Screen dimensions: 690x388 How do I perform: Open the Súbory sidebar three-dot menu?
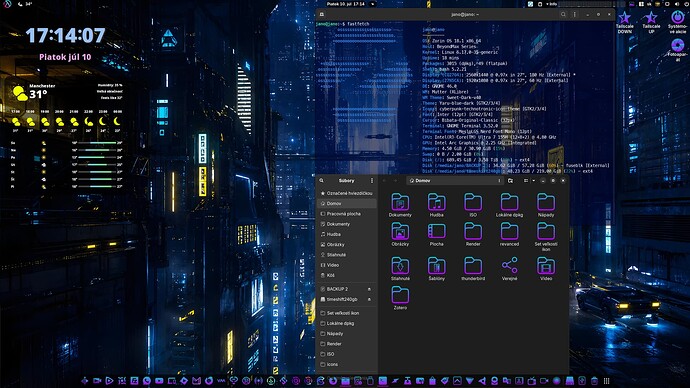click(x=372, y=180)
